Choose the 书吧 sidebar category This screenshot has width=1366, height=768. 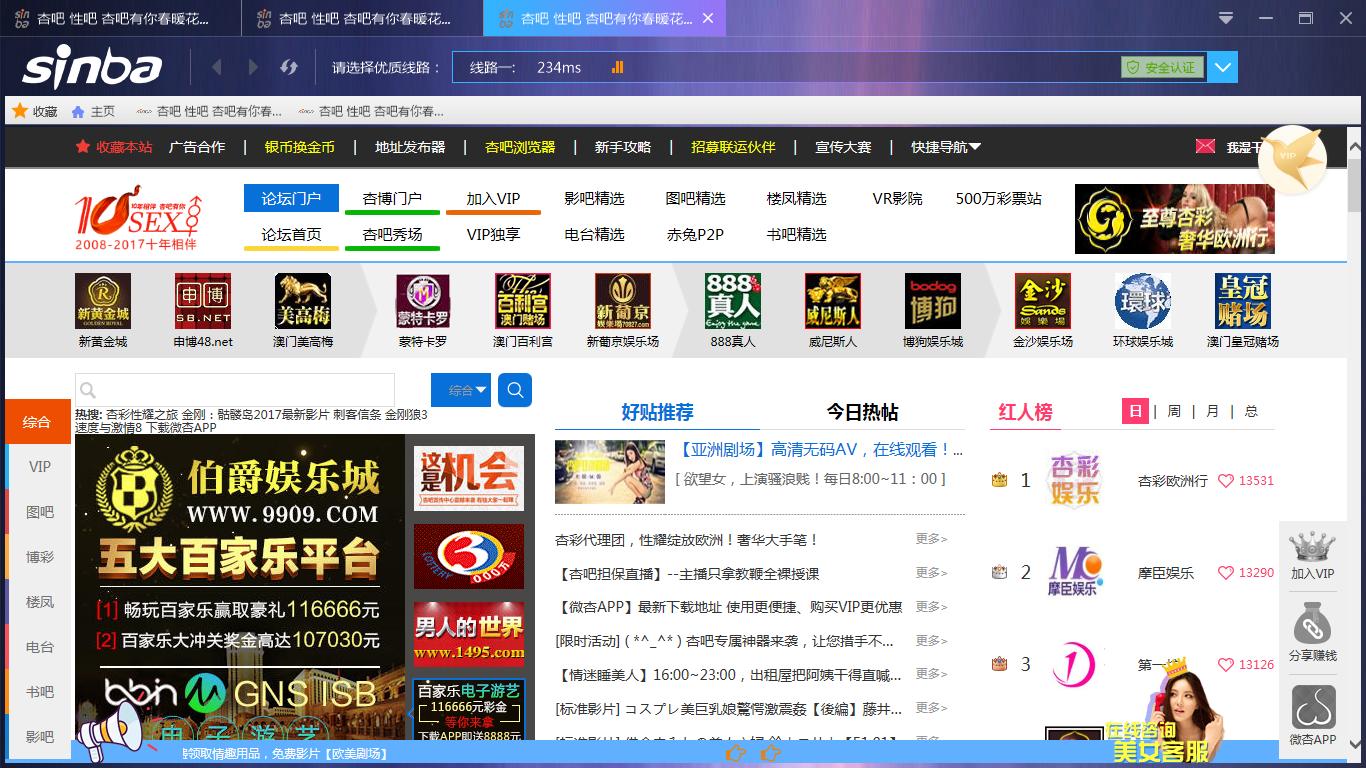point(40,692)
